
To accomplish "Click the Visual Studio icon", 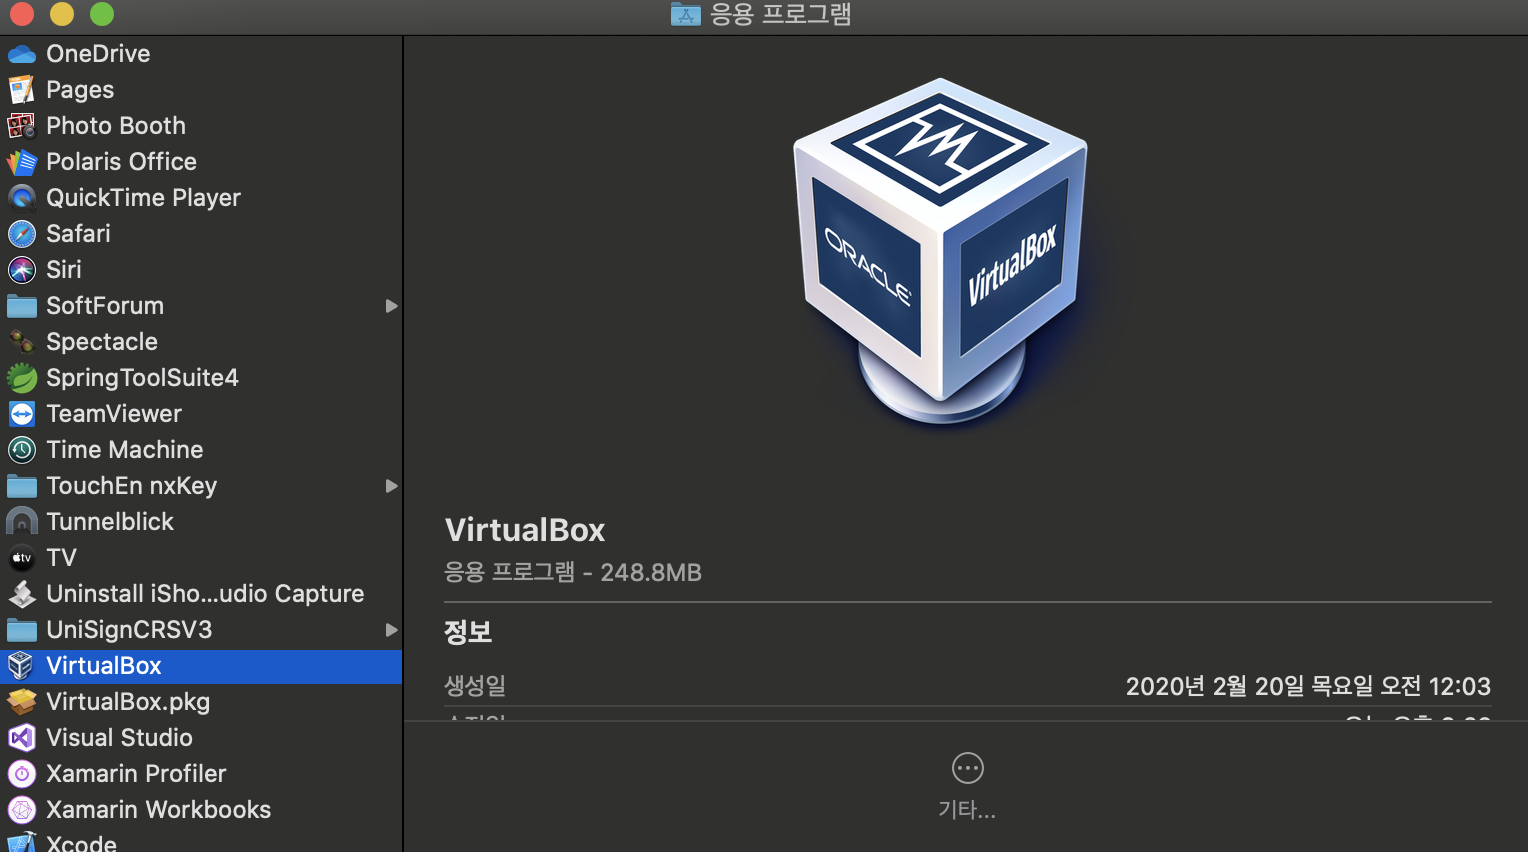I will [x=22, y=738].
